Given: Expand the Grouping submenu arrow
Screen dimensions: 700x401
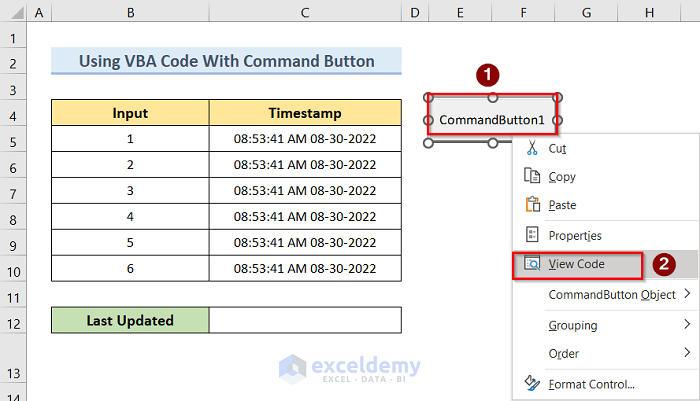Looking at the screenshot, I should tap(687, 324).
